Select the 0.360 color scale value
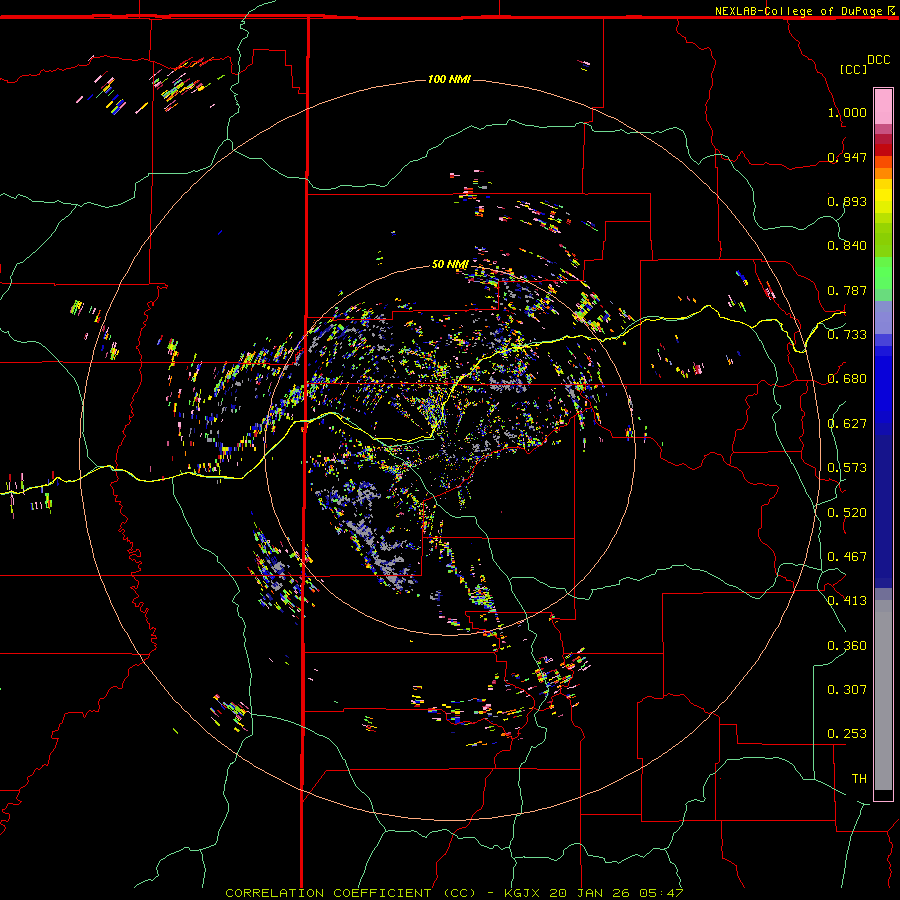The height and width of the screenshot is (900, 900). coord(847,646)
